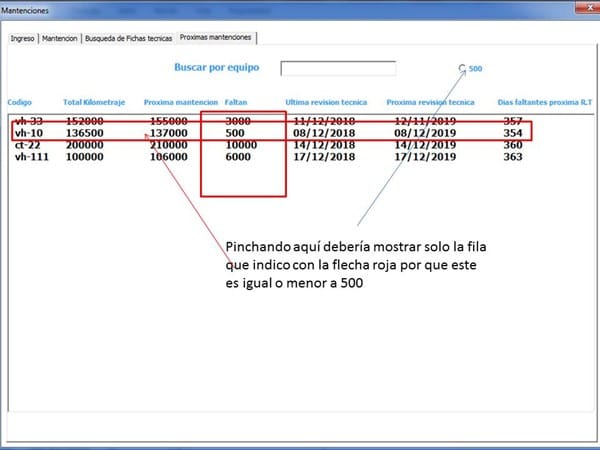
Task: Click Dias faltantes proxima R.T header
Action: pos(545,102)
